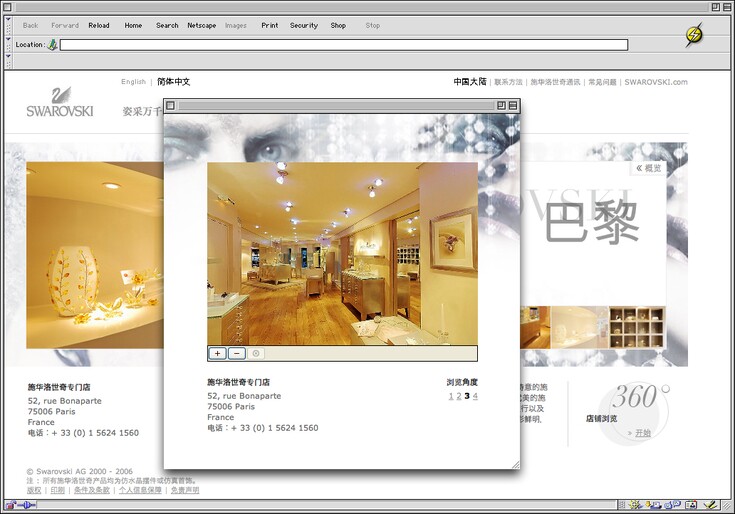Open Composer via the pen icon in component bar
Screen dimensions: 735x514
(x=711, y=505)
